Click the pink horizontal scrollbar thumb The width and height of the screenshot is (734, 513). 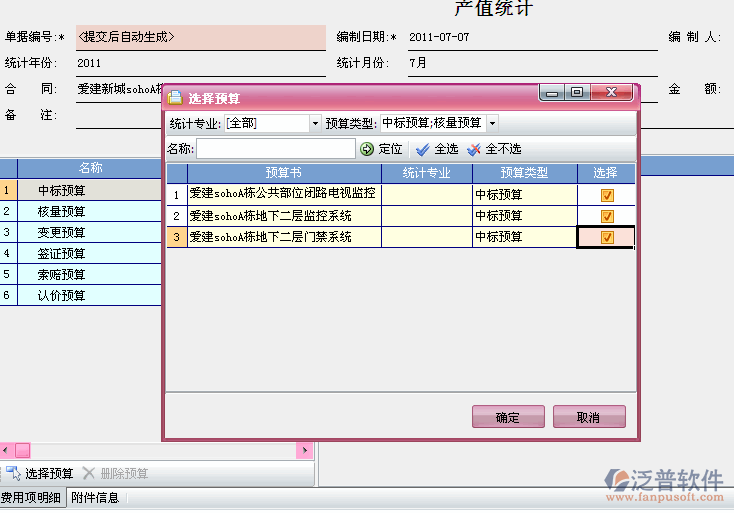(23, 451)
